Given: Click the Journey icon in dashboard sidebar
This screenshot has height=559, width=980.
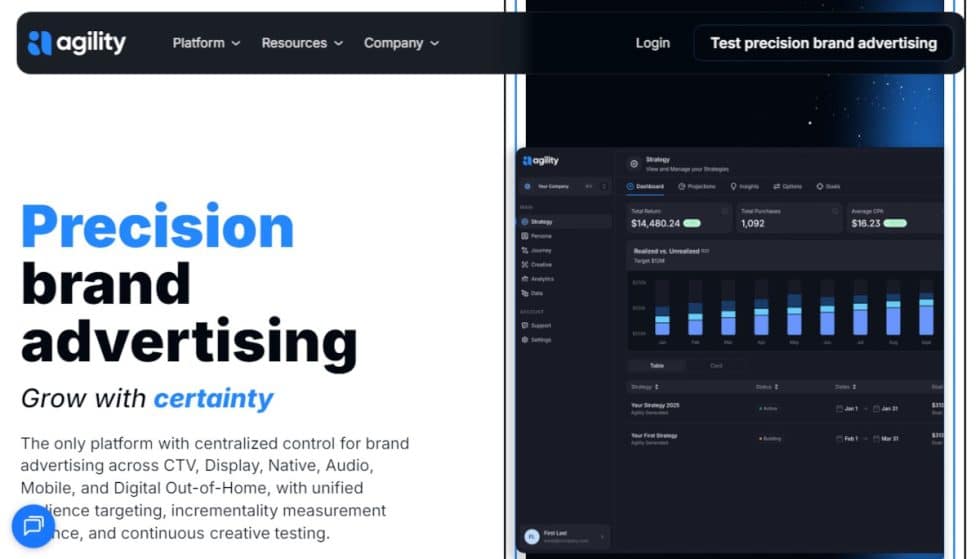Looking at the screenshot, I should (525, 250).
